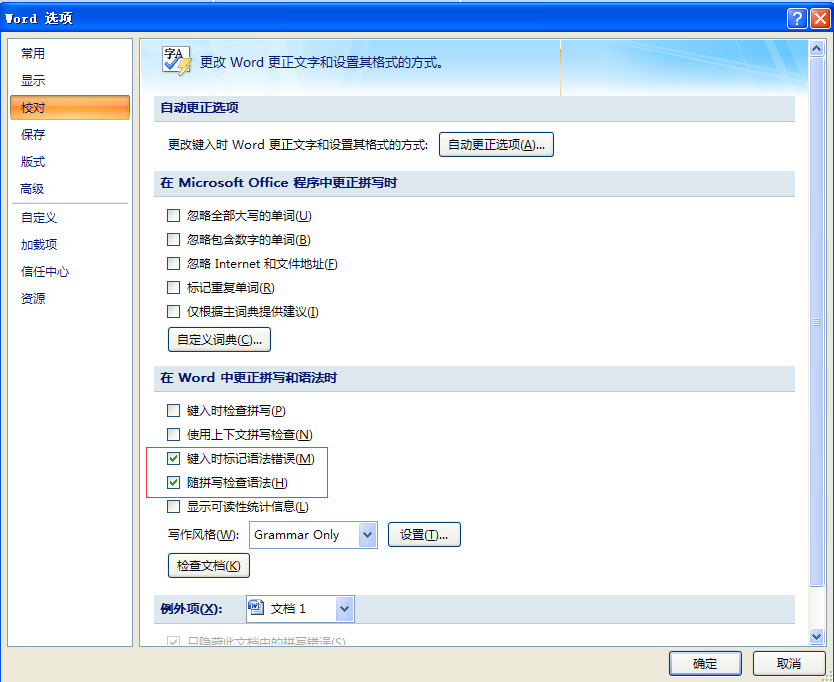Expand the 写作风格 Grammar Only dropdown
This screenshot has width=834, height=682.
(x=368, y=535)
